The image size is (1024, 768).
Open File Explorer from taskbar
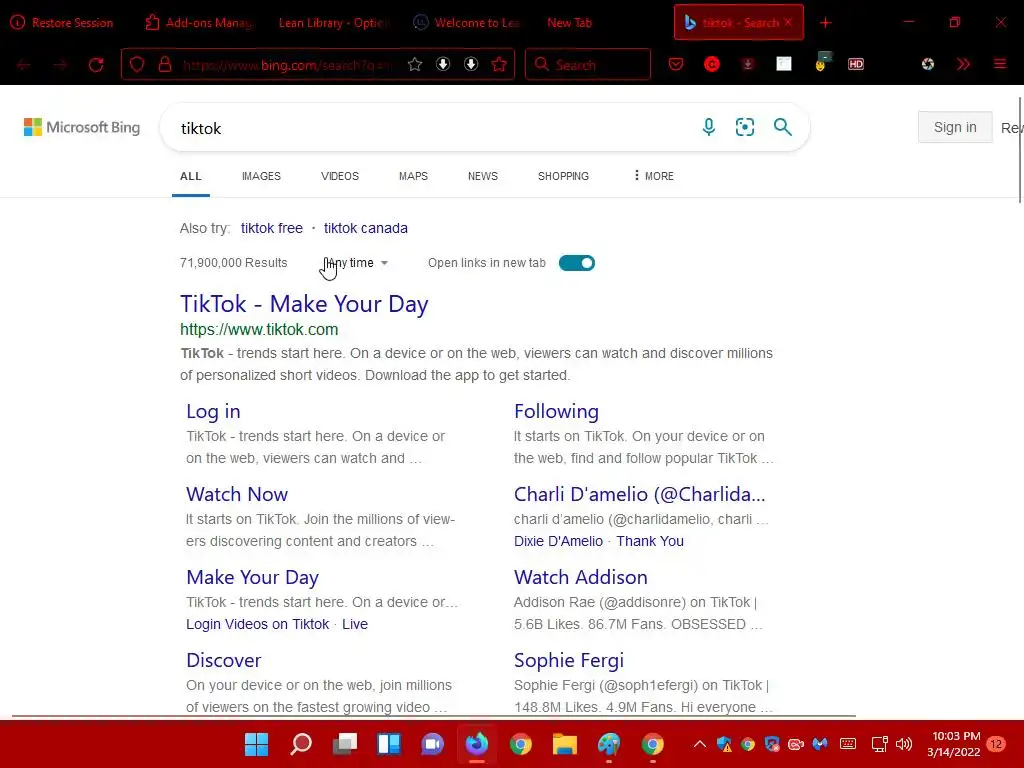coord(565,744)
